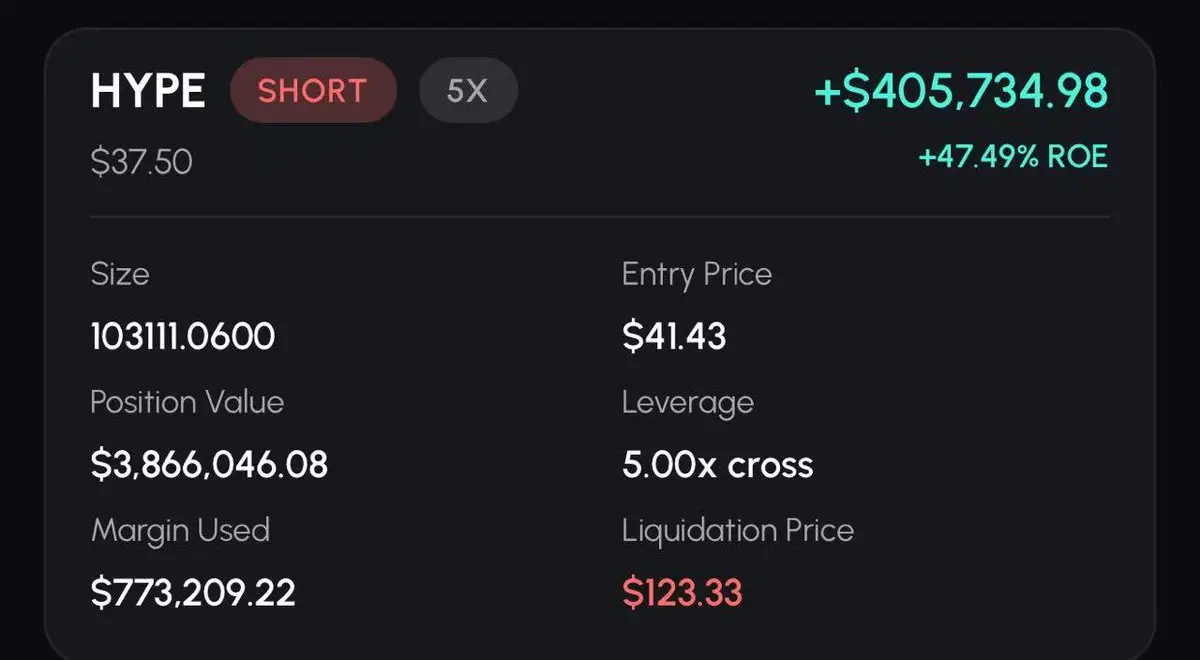Screen dimensions: 1200x660
Task: Select the Leverage label
Action: click(688, 402)
